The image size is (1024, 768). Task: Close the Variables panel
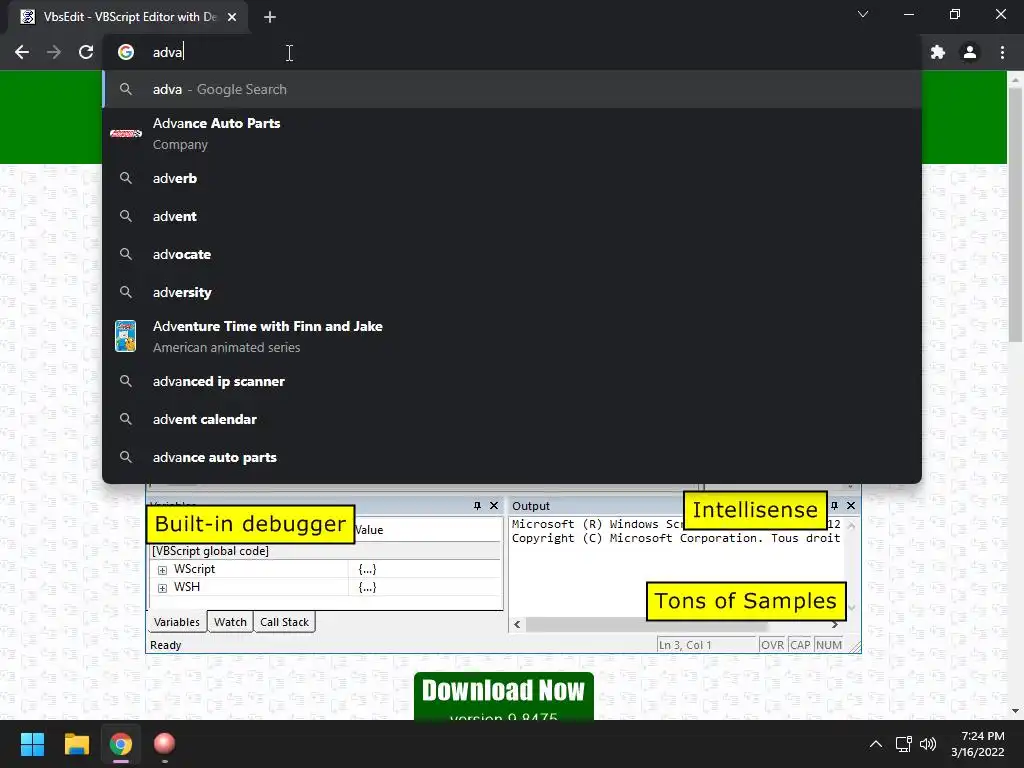click(x=494, y=505)
